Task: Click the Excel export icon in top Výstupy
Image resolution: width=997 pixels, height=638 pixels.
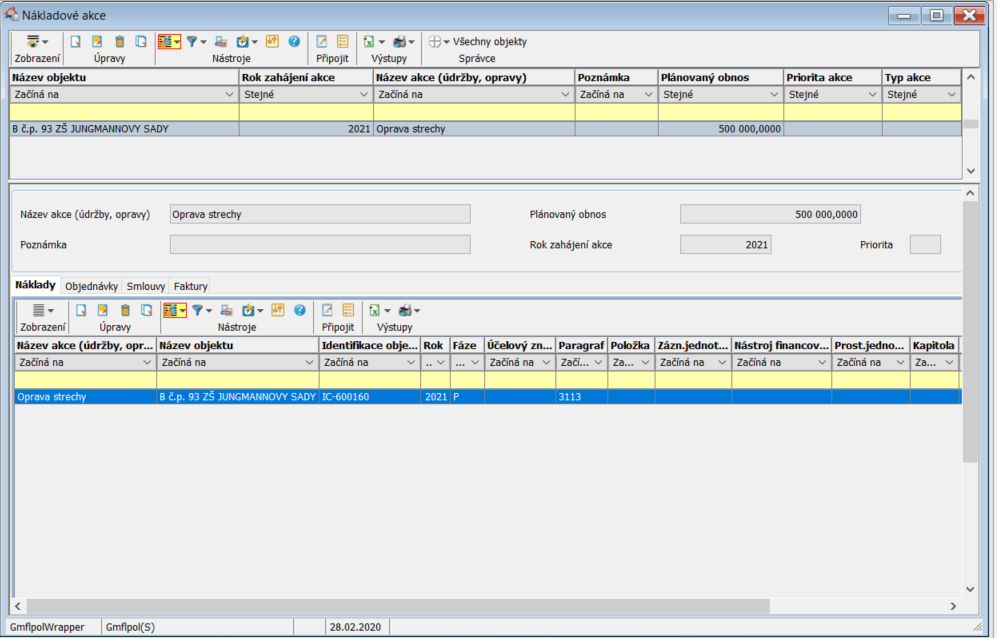Action: [369, 42]
